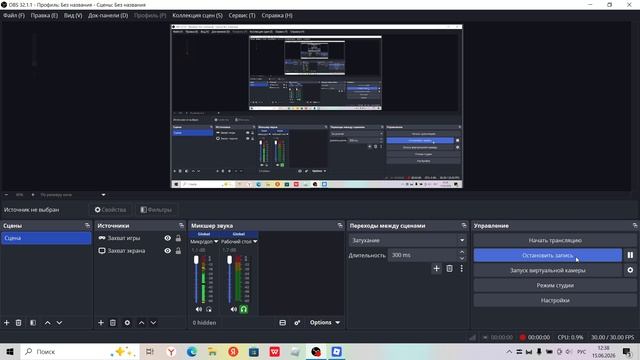640x360 pixels.
Task: Adjust Микрофон volume slider handle
Action: click(x=196, y=260)
